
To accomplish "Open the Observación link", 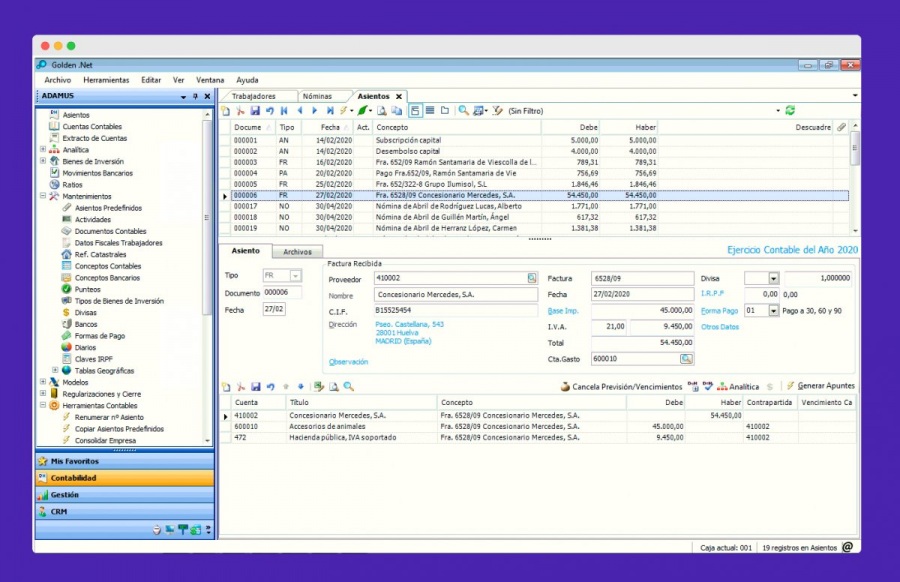I will [348, 362].
